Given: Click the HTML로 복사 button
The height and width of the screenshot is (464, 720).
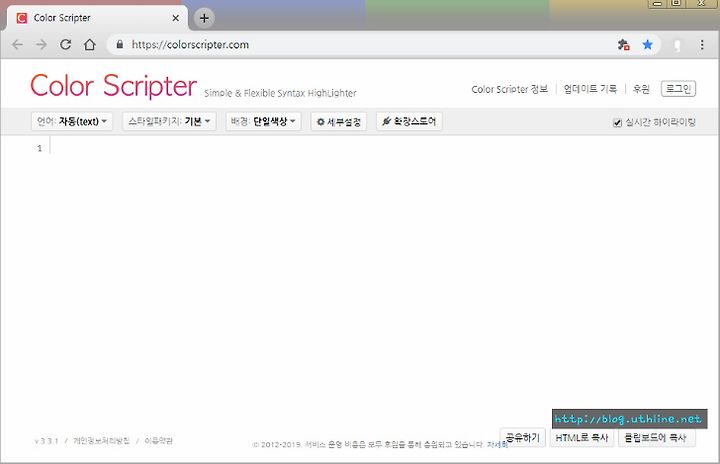Looking at the screenshot, I should pos(581,437).
